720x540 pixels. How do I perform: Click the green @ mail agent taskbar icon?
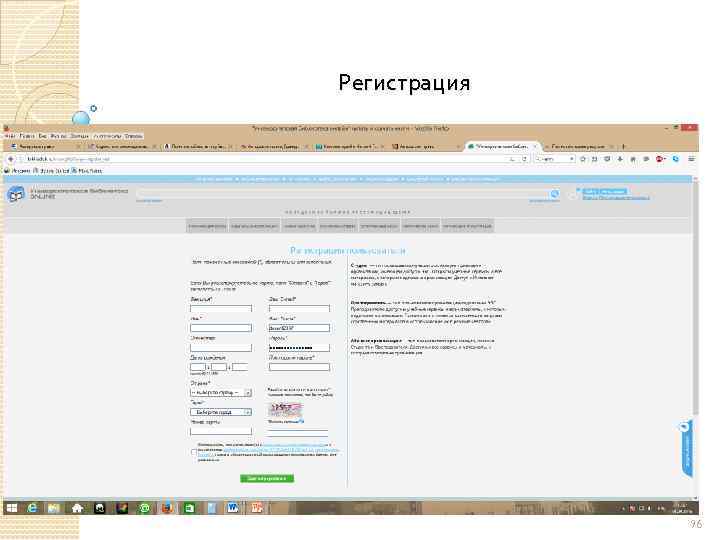coord(144,508)
